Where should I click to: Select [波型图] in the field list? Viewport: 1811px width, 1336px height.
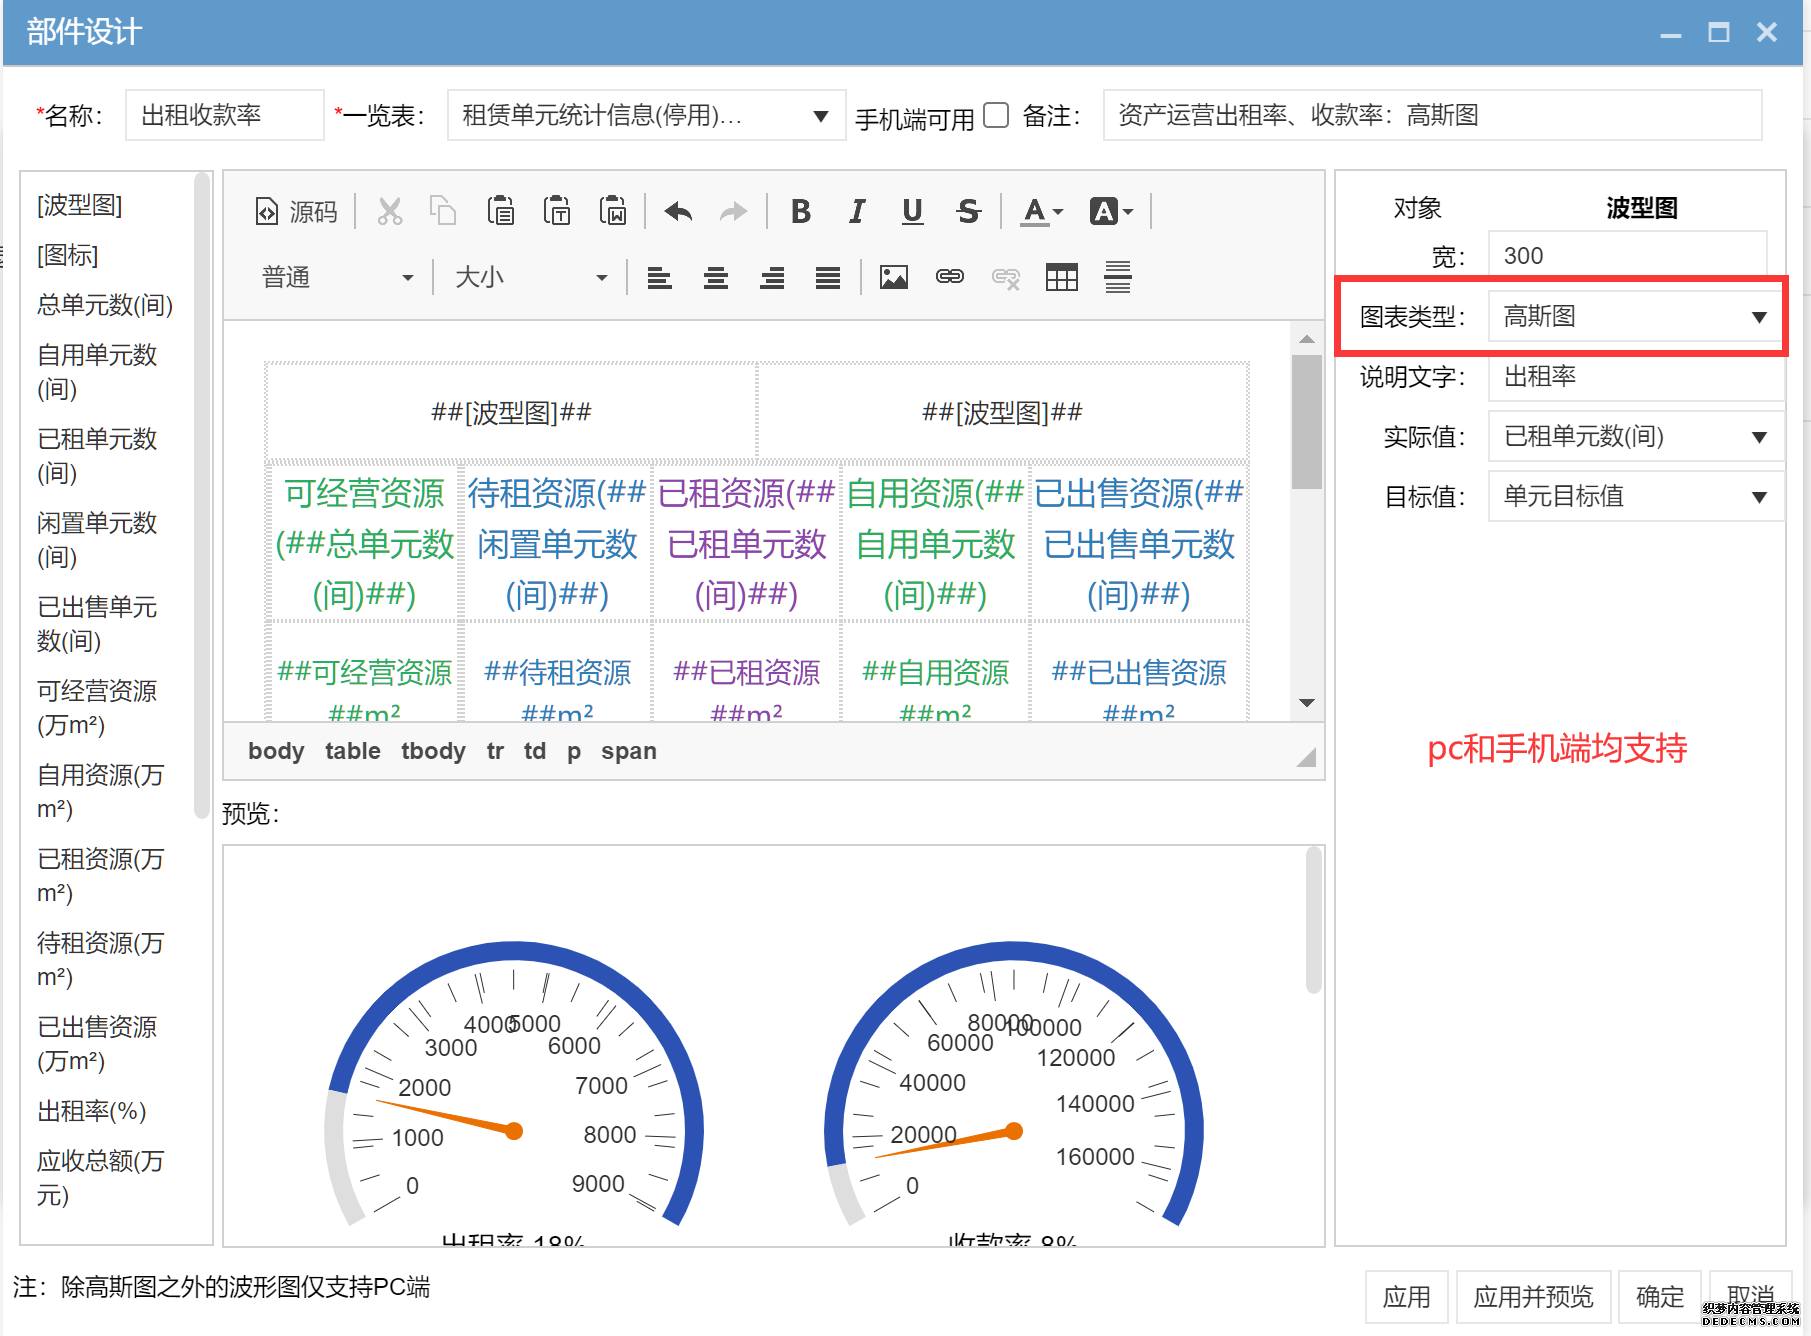tap(80, 205)
